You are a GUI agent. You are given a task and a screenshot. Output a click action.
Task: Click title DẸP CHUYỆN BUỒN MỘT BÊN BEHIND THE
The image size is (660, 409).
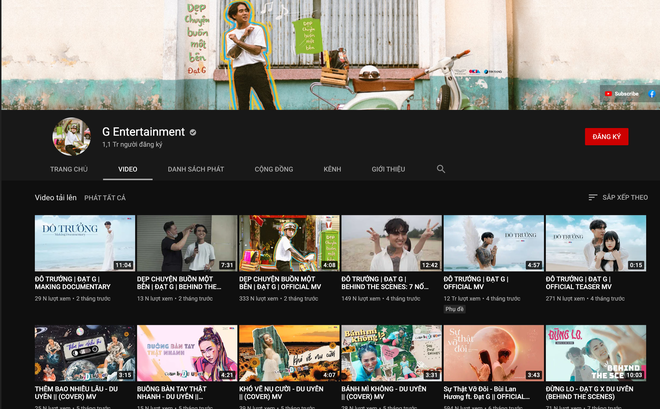pos(179,283)
